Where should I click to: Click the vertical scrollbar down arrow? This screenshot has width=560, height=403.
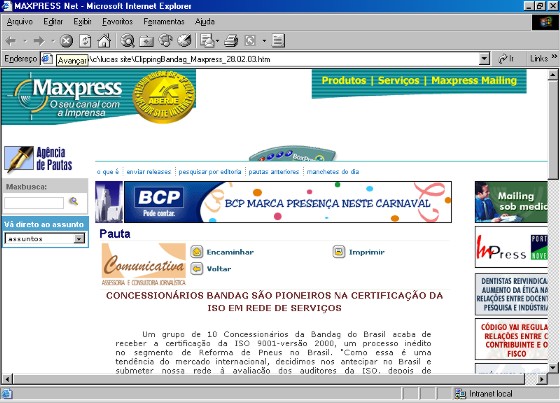point(553,367)
